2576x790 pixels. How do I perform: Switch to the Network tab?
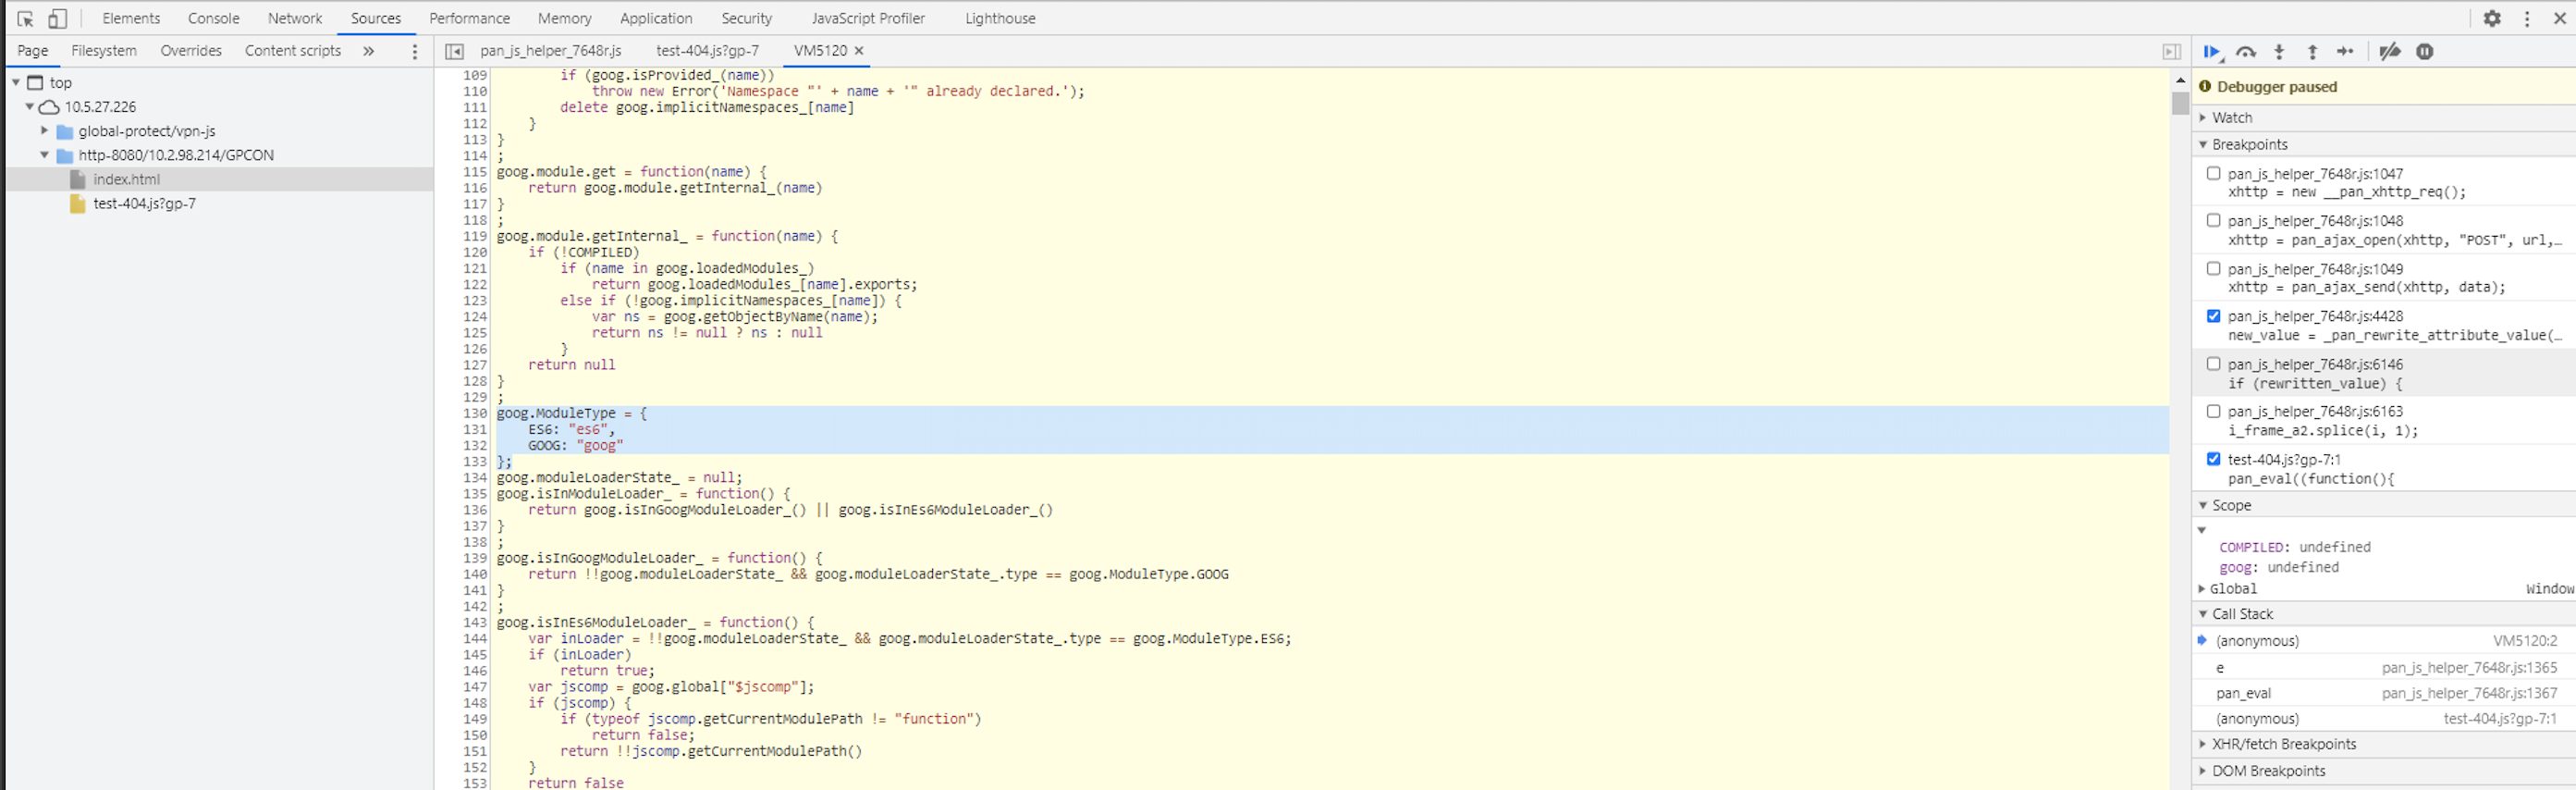tap(294, 18)
